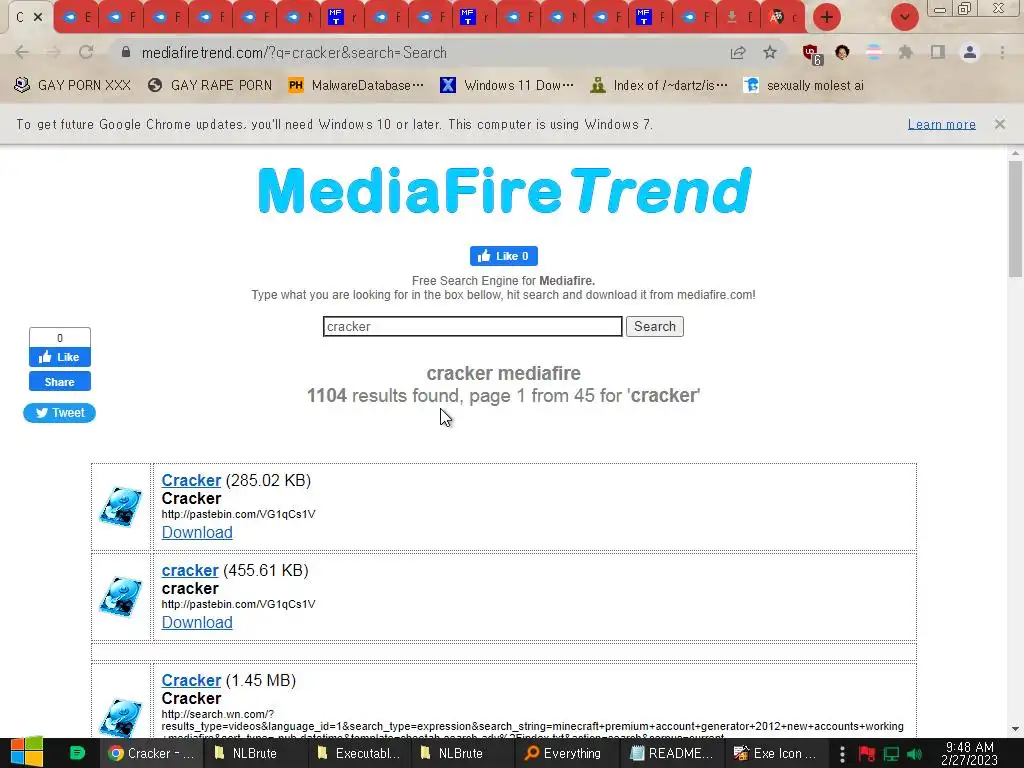Click the Like 0 button below the logo
Viewport: 1024px width, 768px height.
pos(504,256)
